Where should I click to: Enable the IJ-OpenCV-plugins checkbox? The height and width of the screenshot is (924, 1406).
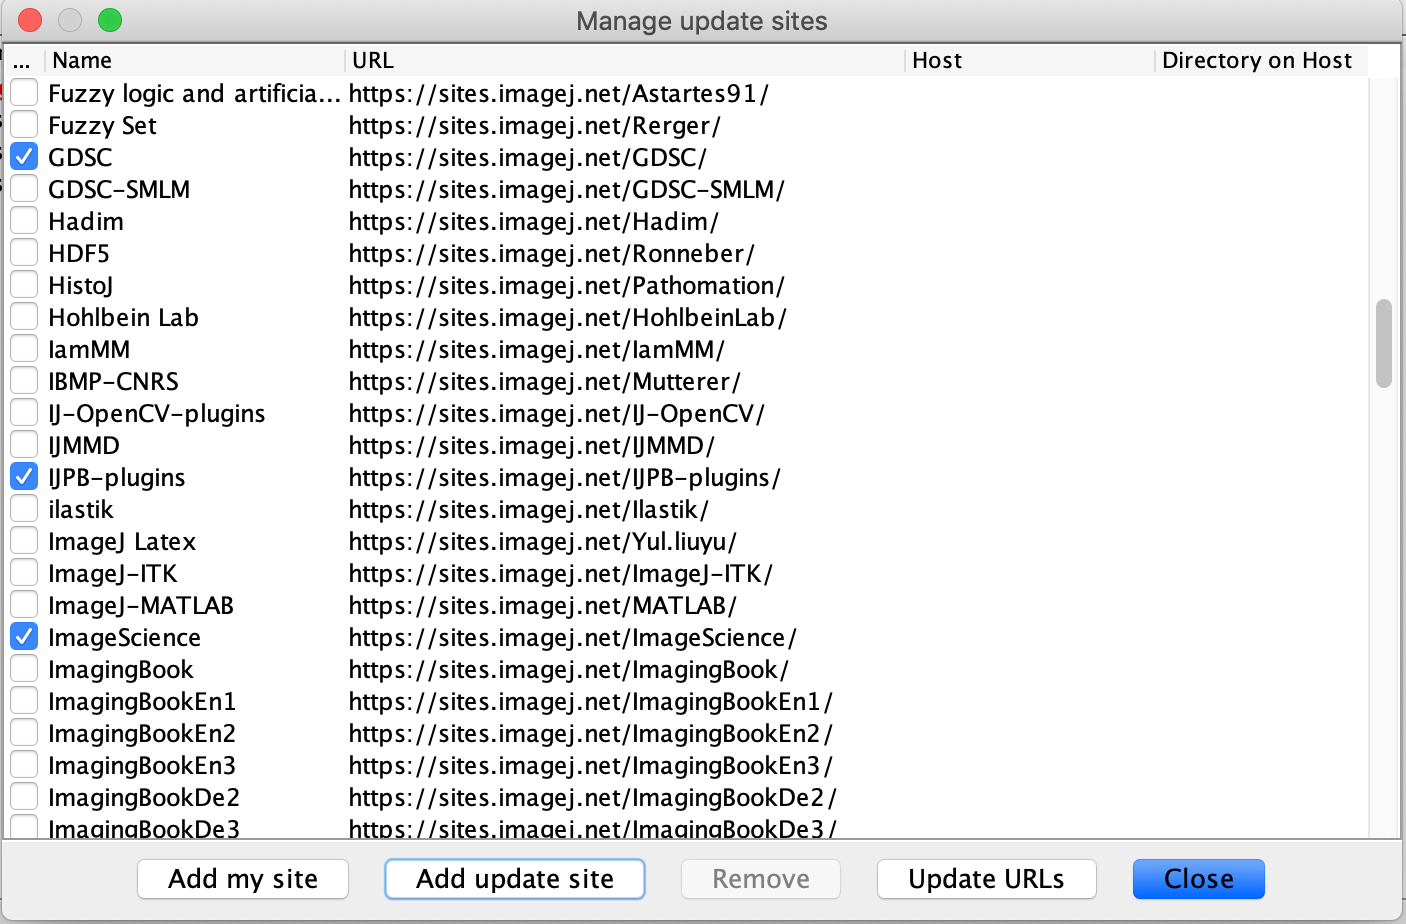(x=24, y=413)
